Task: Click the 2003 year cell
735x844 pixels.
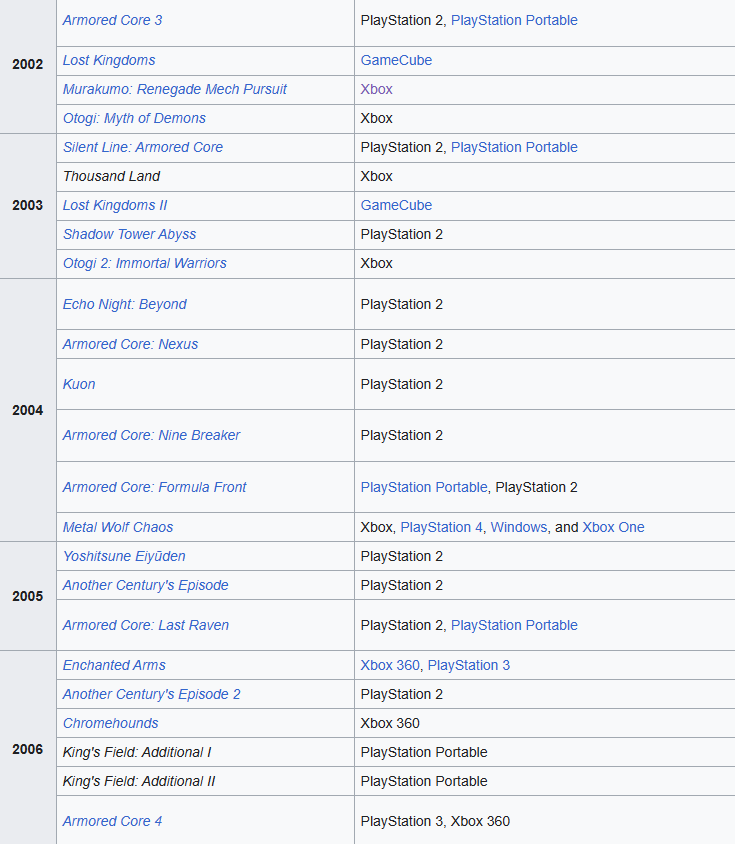Action: click(27, 206)
